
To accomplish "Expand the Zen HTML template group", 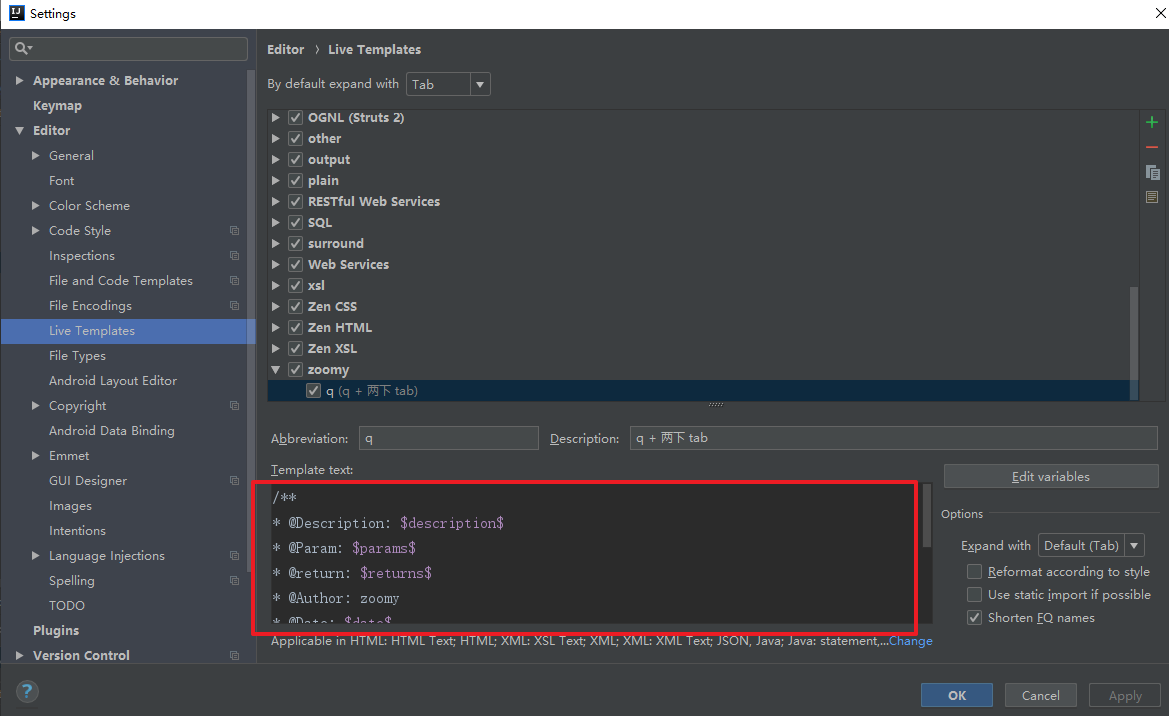I will coord(276,327).
